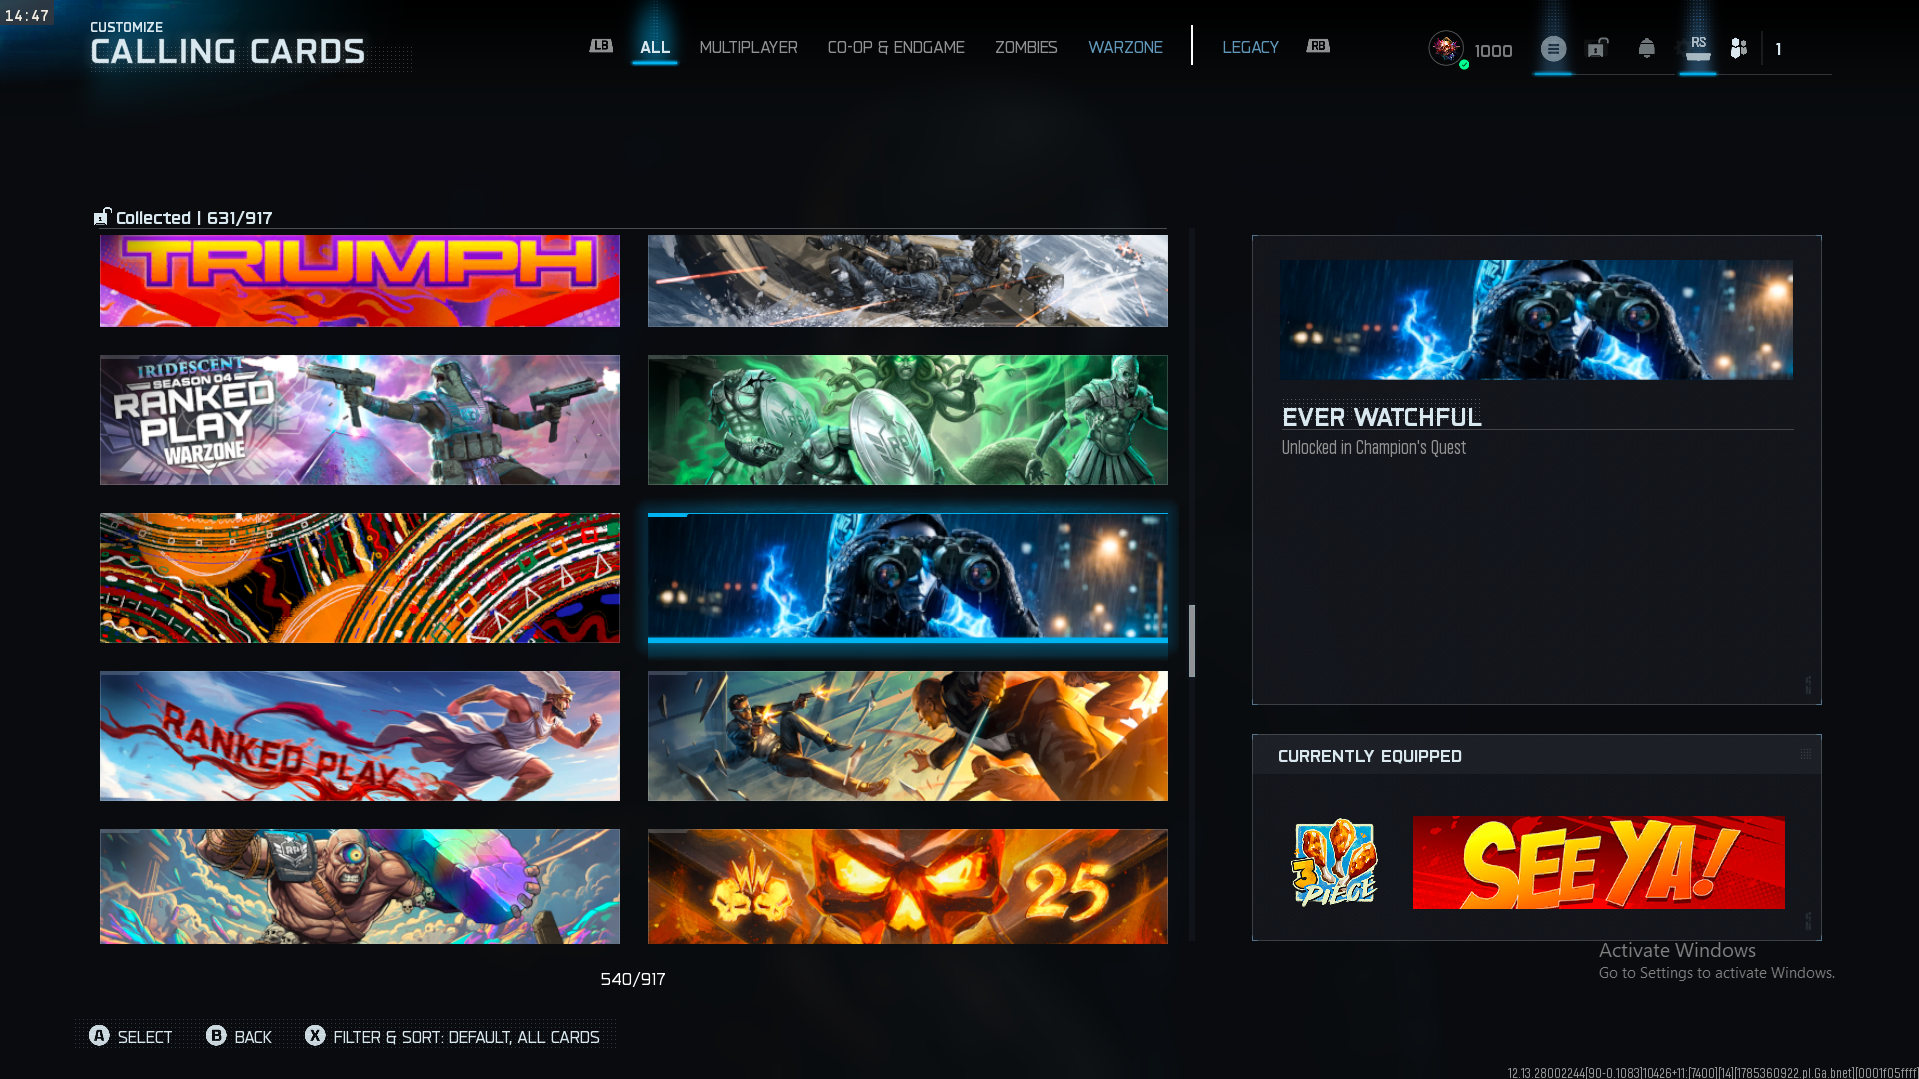Image resolution: width=1919 pixels, height=1079 pixels.
Task: Click the B button icon for Back
Action: pos(216,1036)
